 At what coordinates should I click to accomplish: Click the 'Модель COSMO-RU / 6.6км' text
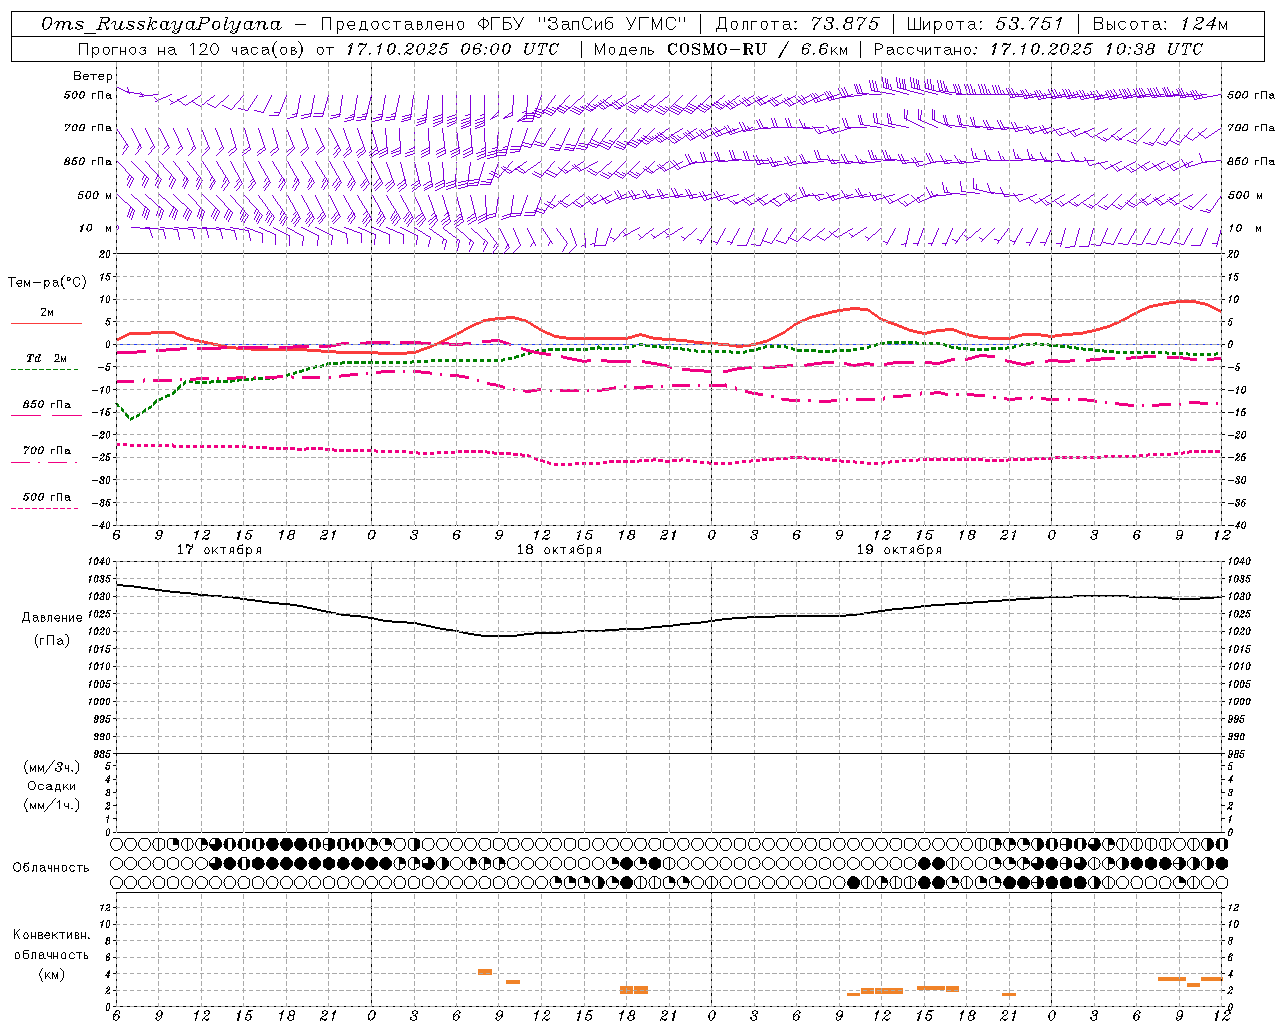(x=720, y=49)
